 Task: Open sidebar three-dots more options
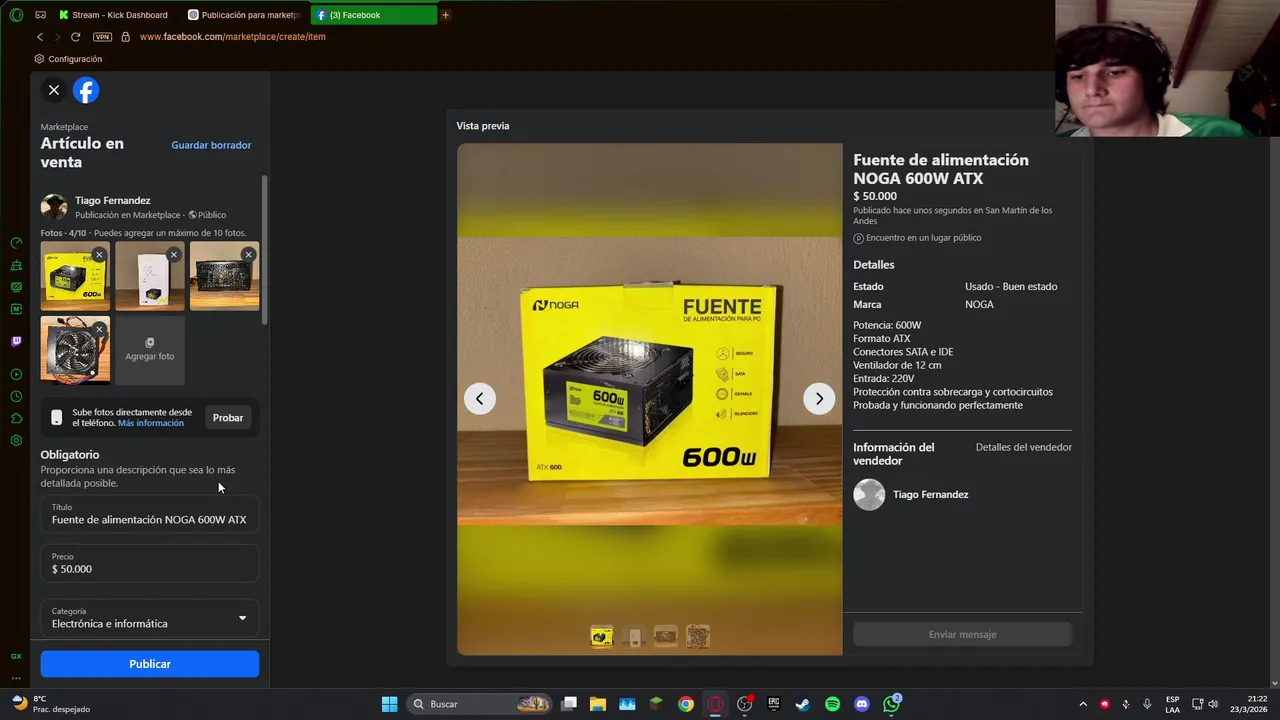pos(16,678)
